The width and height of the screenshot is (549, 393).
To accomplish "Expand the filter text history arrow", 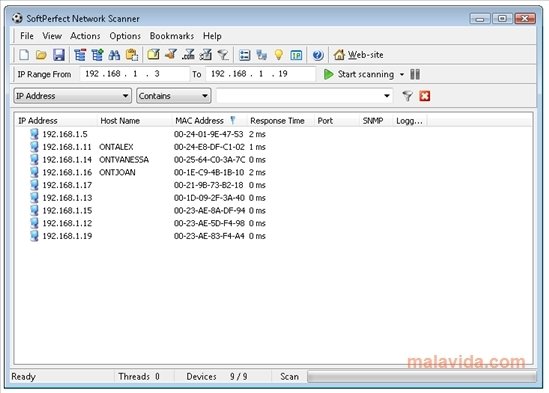I will pos(387,96).
